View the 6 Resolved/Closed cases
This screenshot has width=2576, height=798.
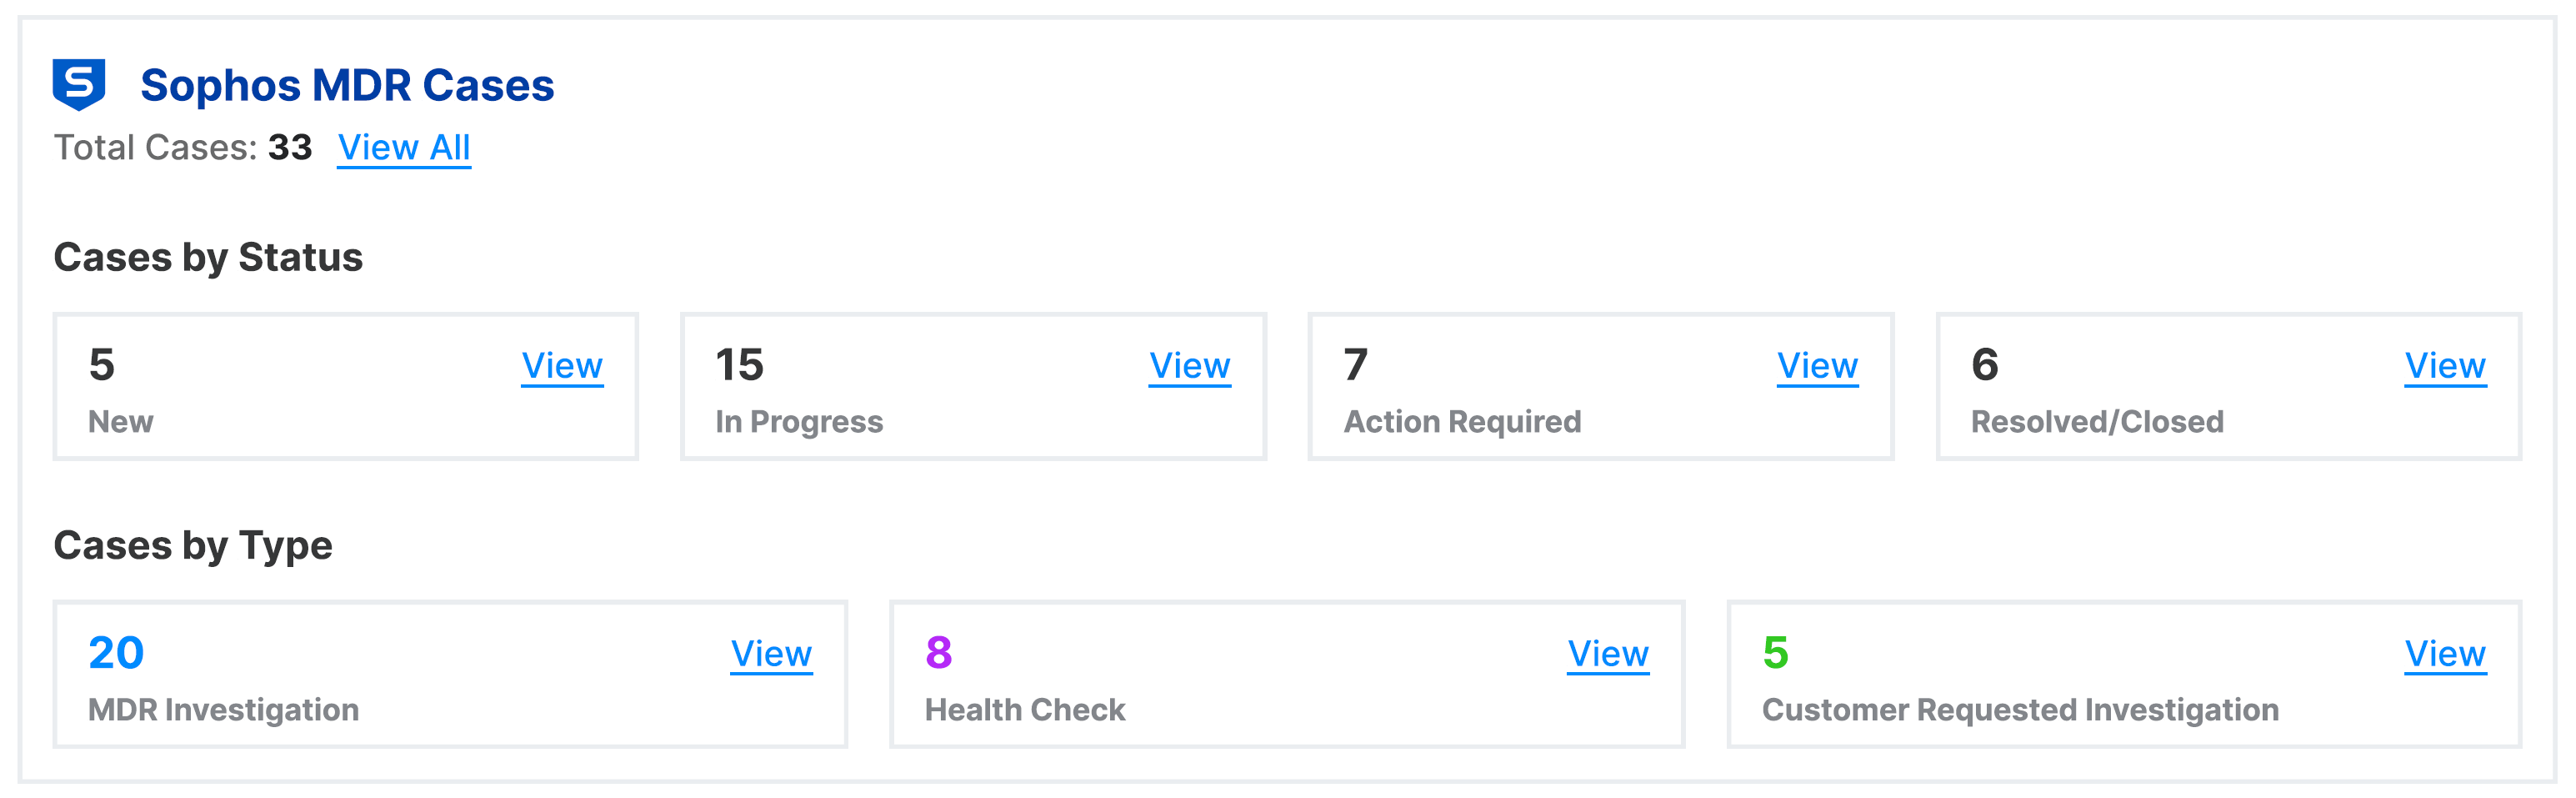[2445, 366]
